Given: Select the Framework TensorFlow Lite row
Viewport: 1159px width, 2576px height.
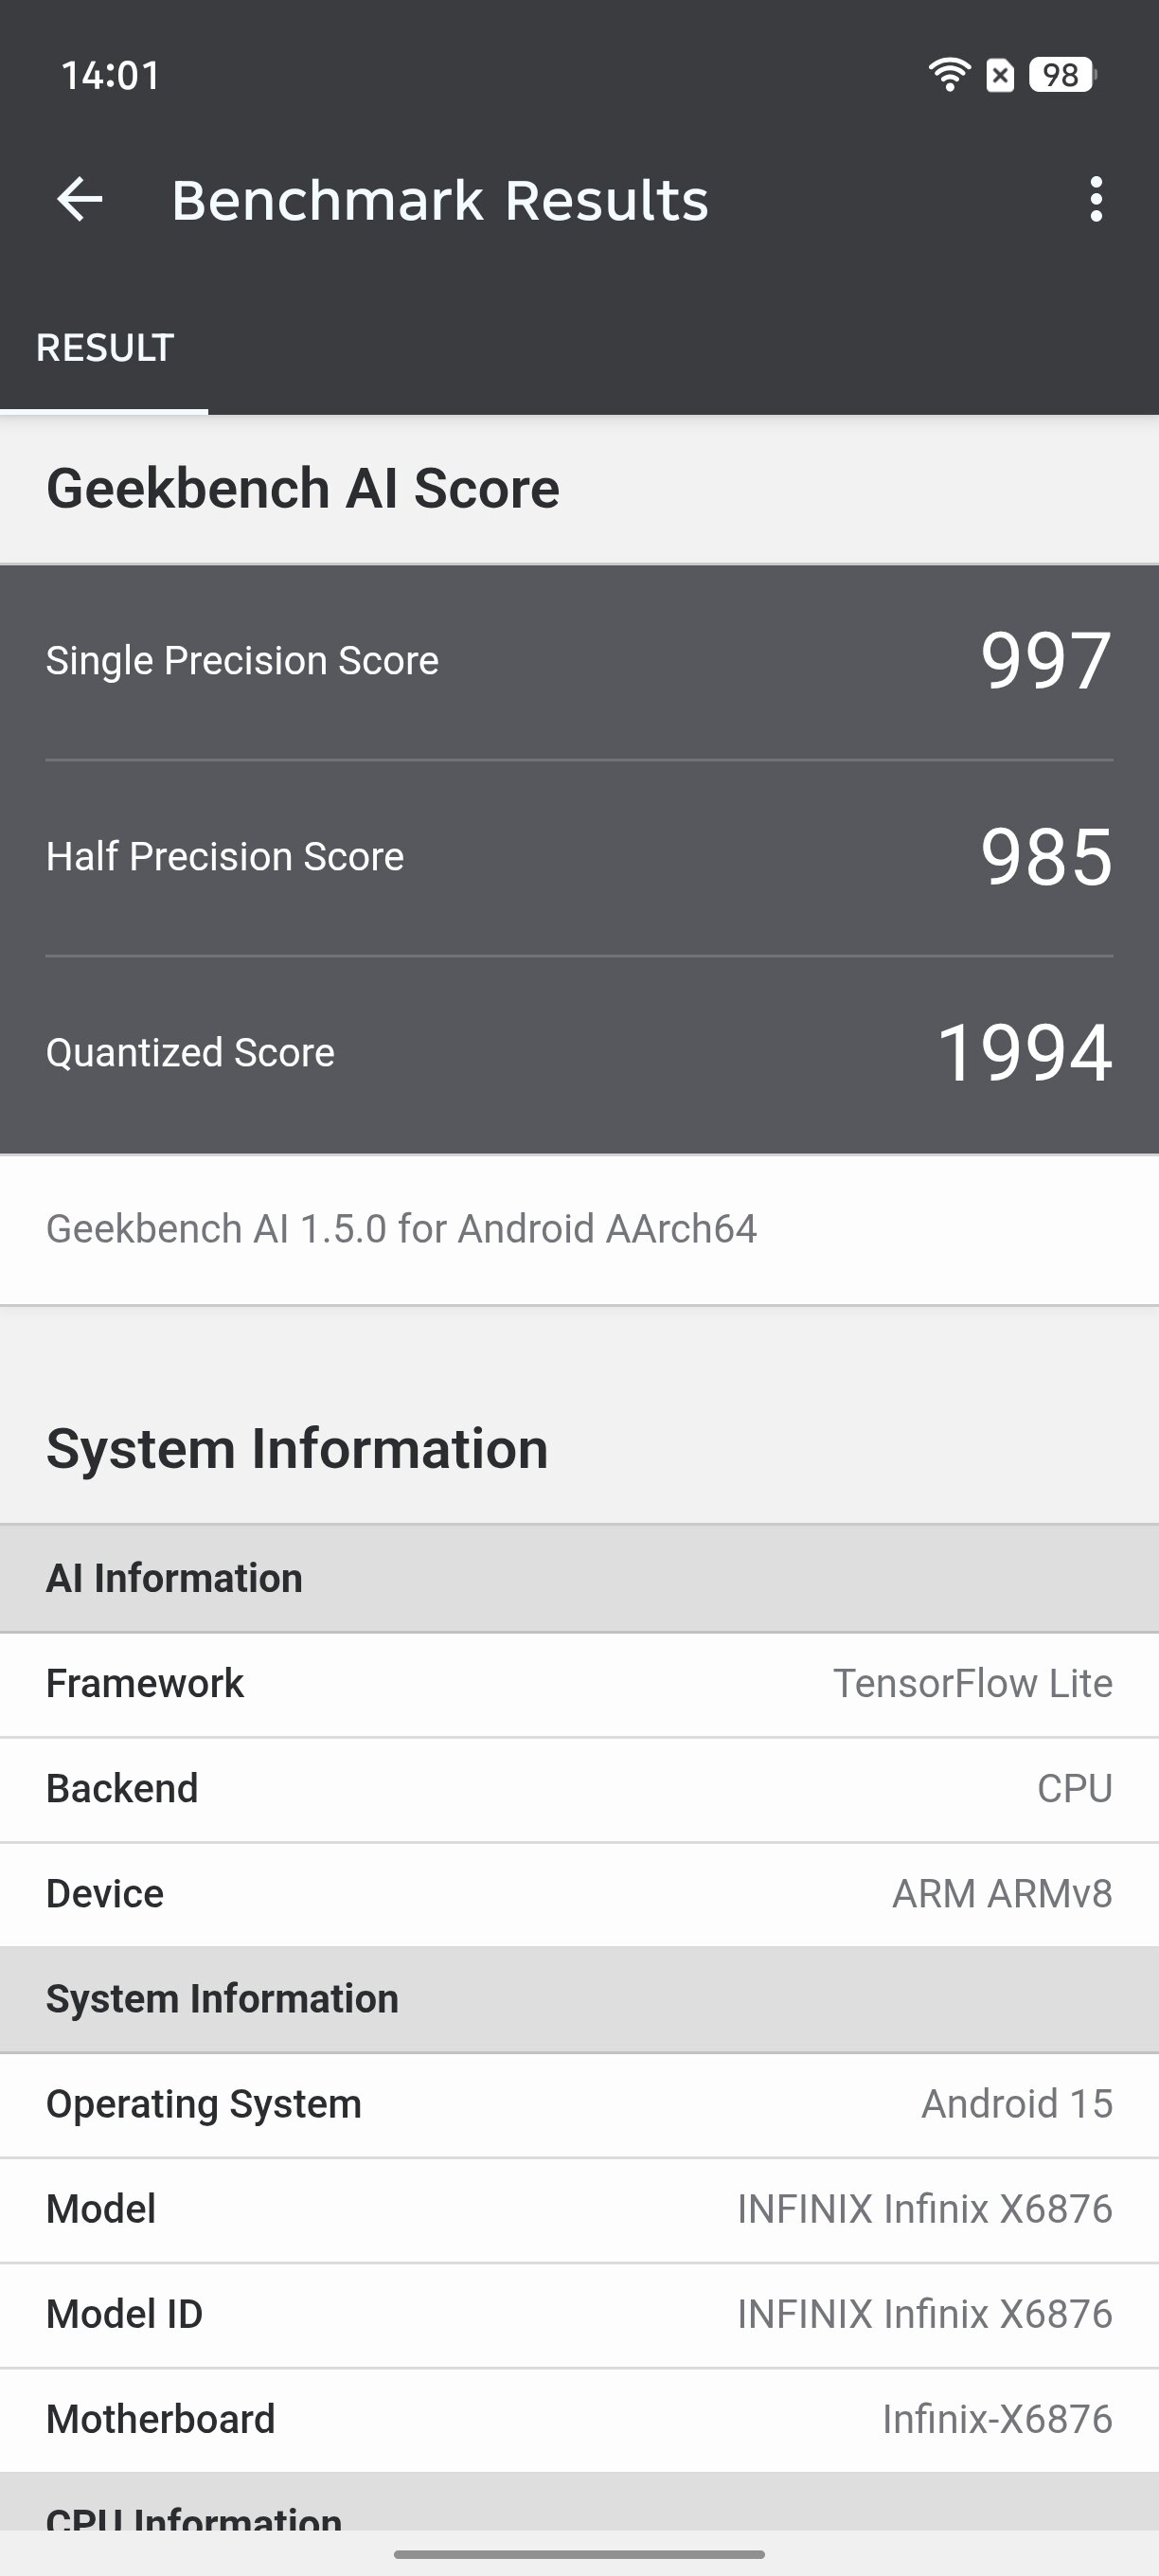Looking at the screenshot, I should pos(579,1684).
